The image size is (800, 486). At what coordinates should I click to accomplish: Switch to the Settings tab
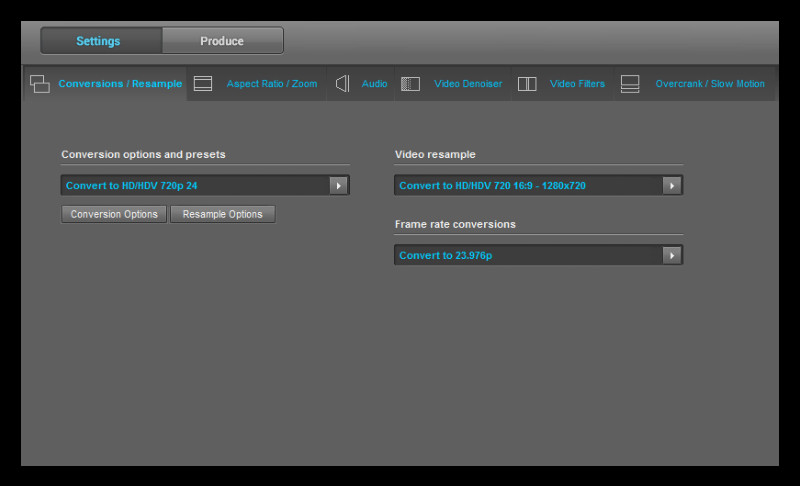[102, 41]
